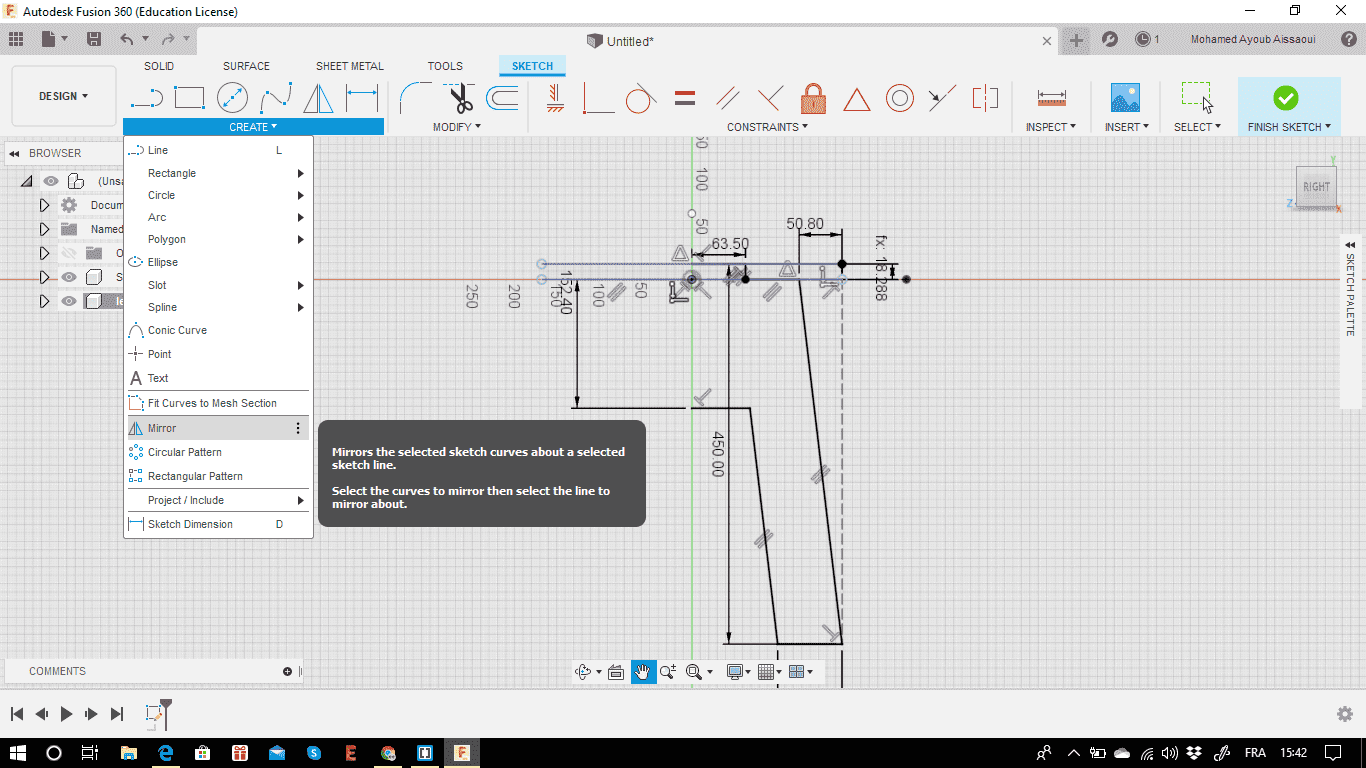Switch to the SHEET METAL tab
This screenshot has width=1366, height=768.
[349, 66]
